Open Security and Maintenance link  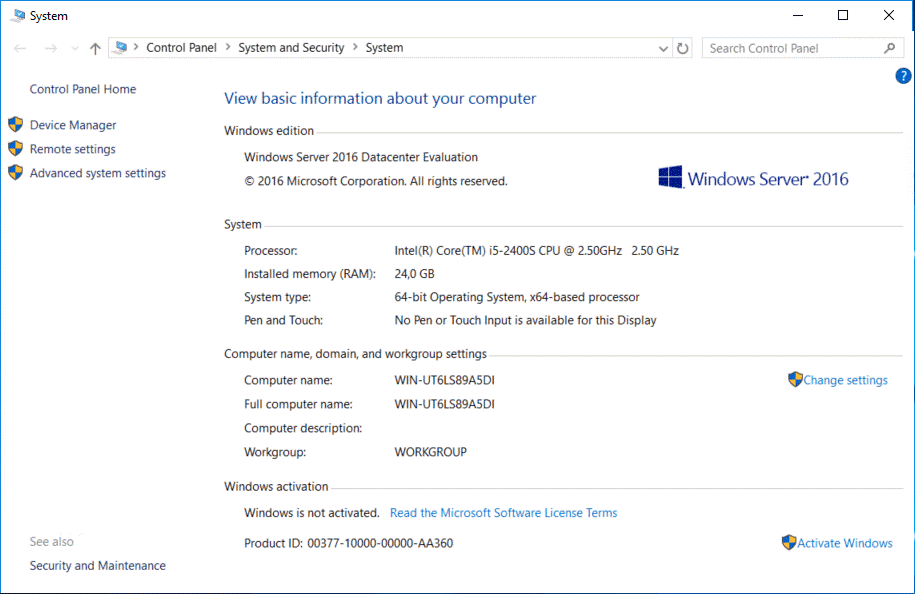coord(97,565)
